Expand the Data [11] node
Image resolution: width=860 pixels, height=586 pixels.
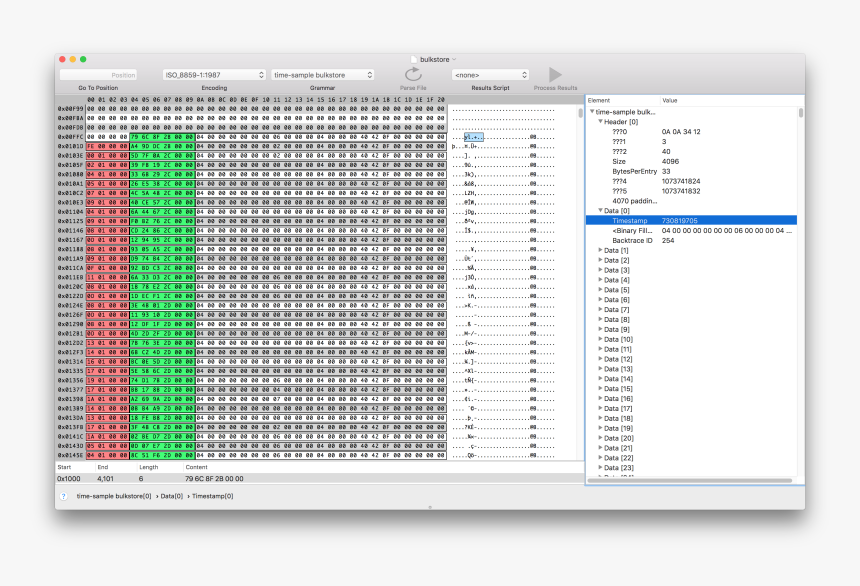tap(601, 349)
